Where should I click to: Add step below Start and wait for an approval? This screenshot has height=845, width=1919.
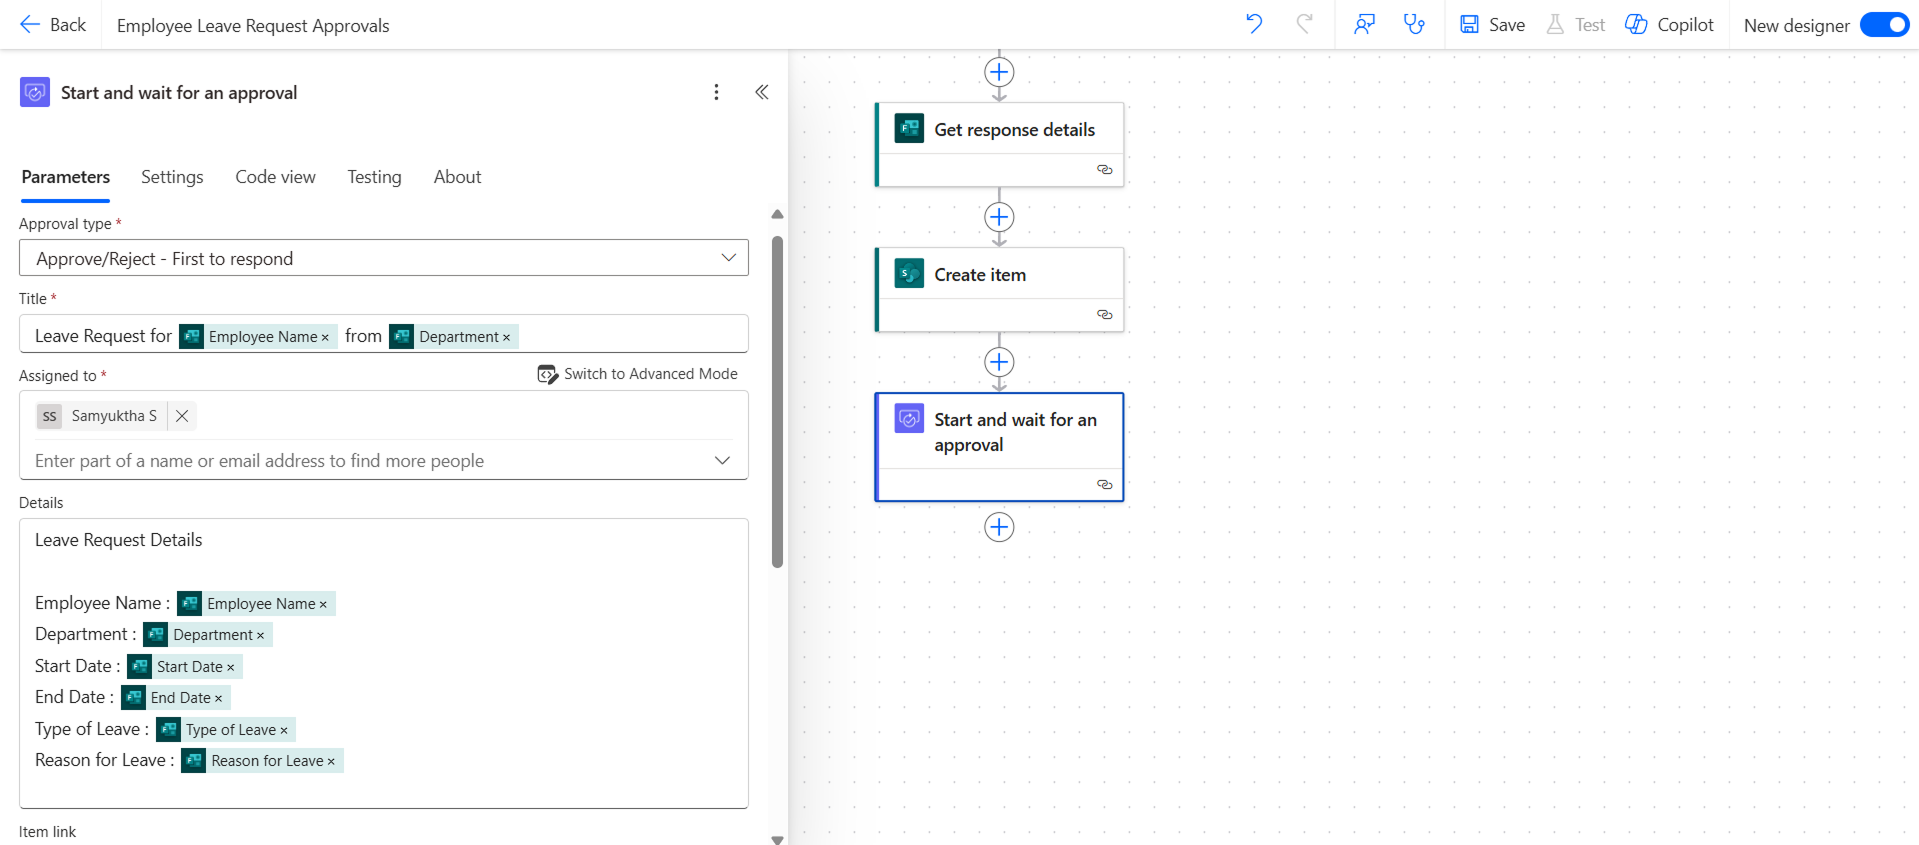[999, 527]
